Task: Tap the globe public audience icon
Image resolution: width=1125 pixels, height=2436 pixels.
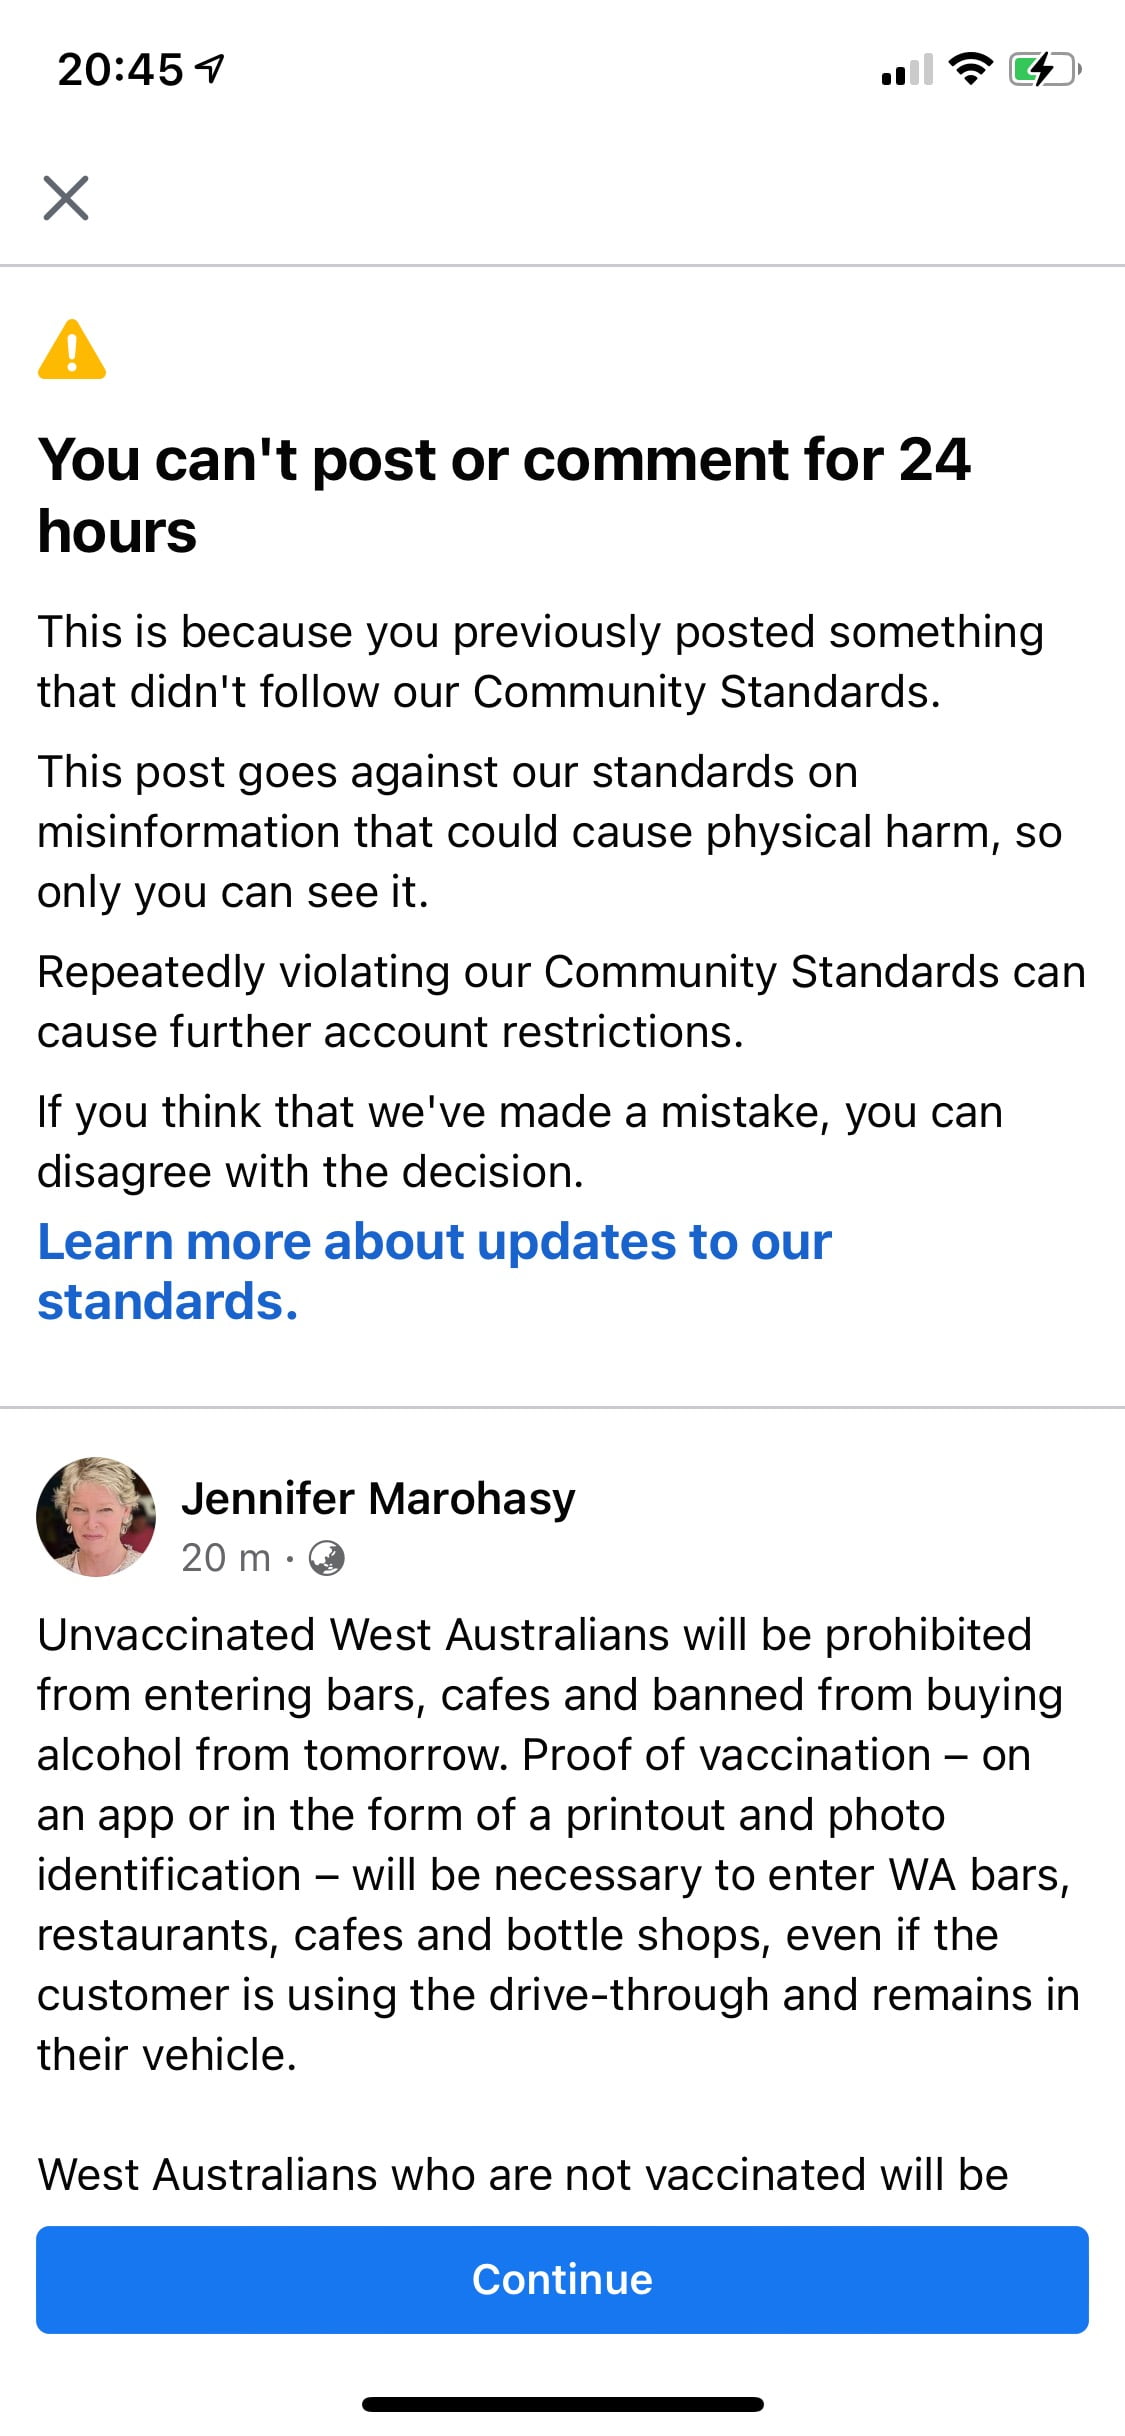Action: pyautogui.click(x=326, y=1558)
